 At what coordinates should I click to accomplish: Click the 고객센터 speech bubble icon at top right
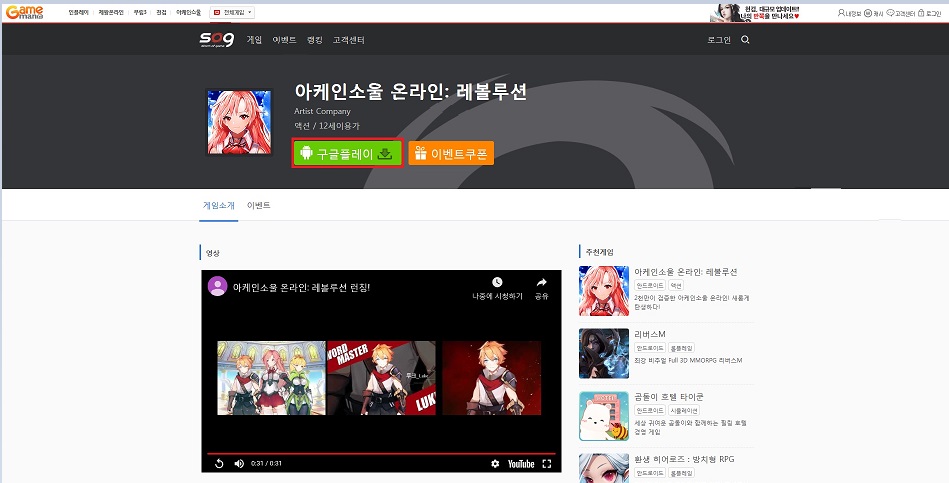(x=890, y=13)
